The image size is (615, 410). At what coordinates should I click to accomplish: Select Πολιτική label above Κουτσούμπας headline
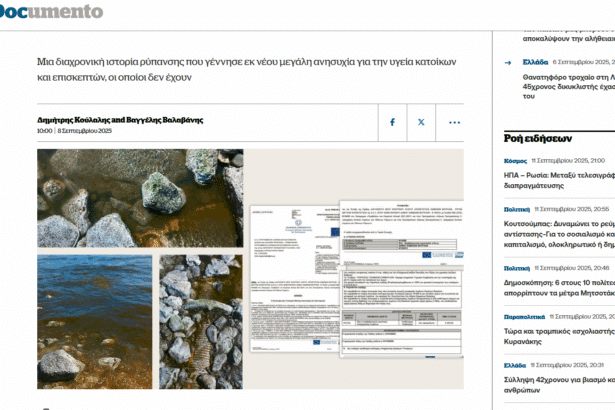tap(516, 209)
